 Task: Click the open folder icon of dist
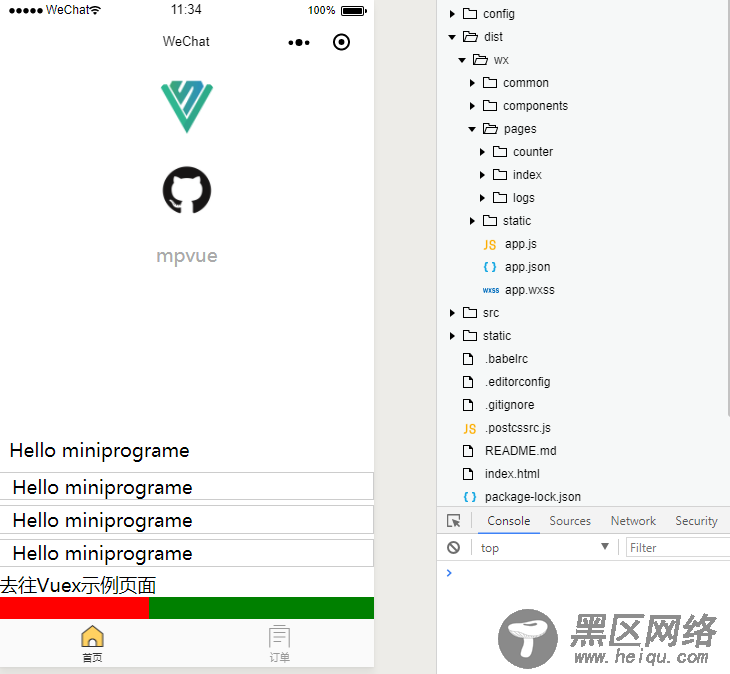coord(470,36)
